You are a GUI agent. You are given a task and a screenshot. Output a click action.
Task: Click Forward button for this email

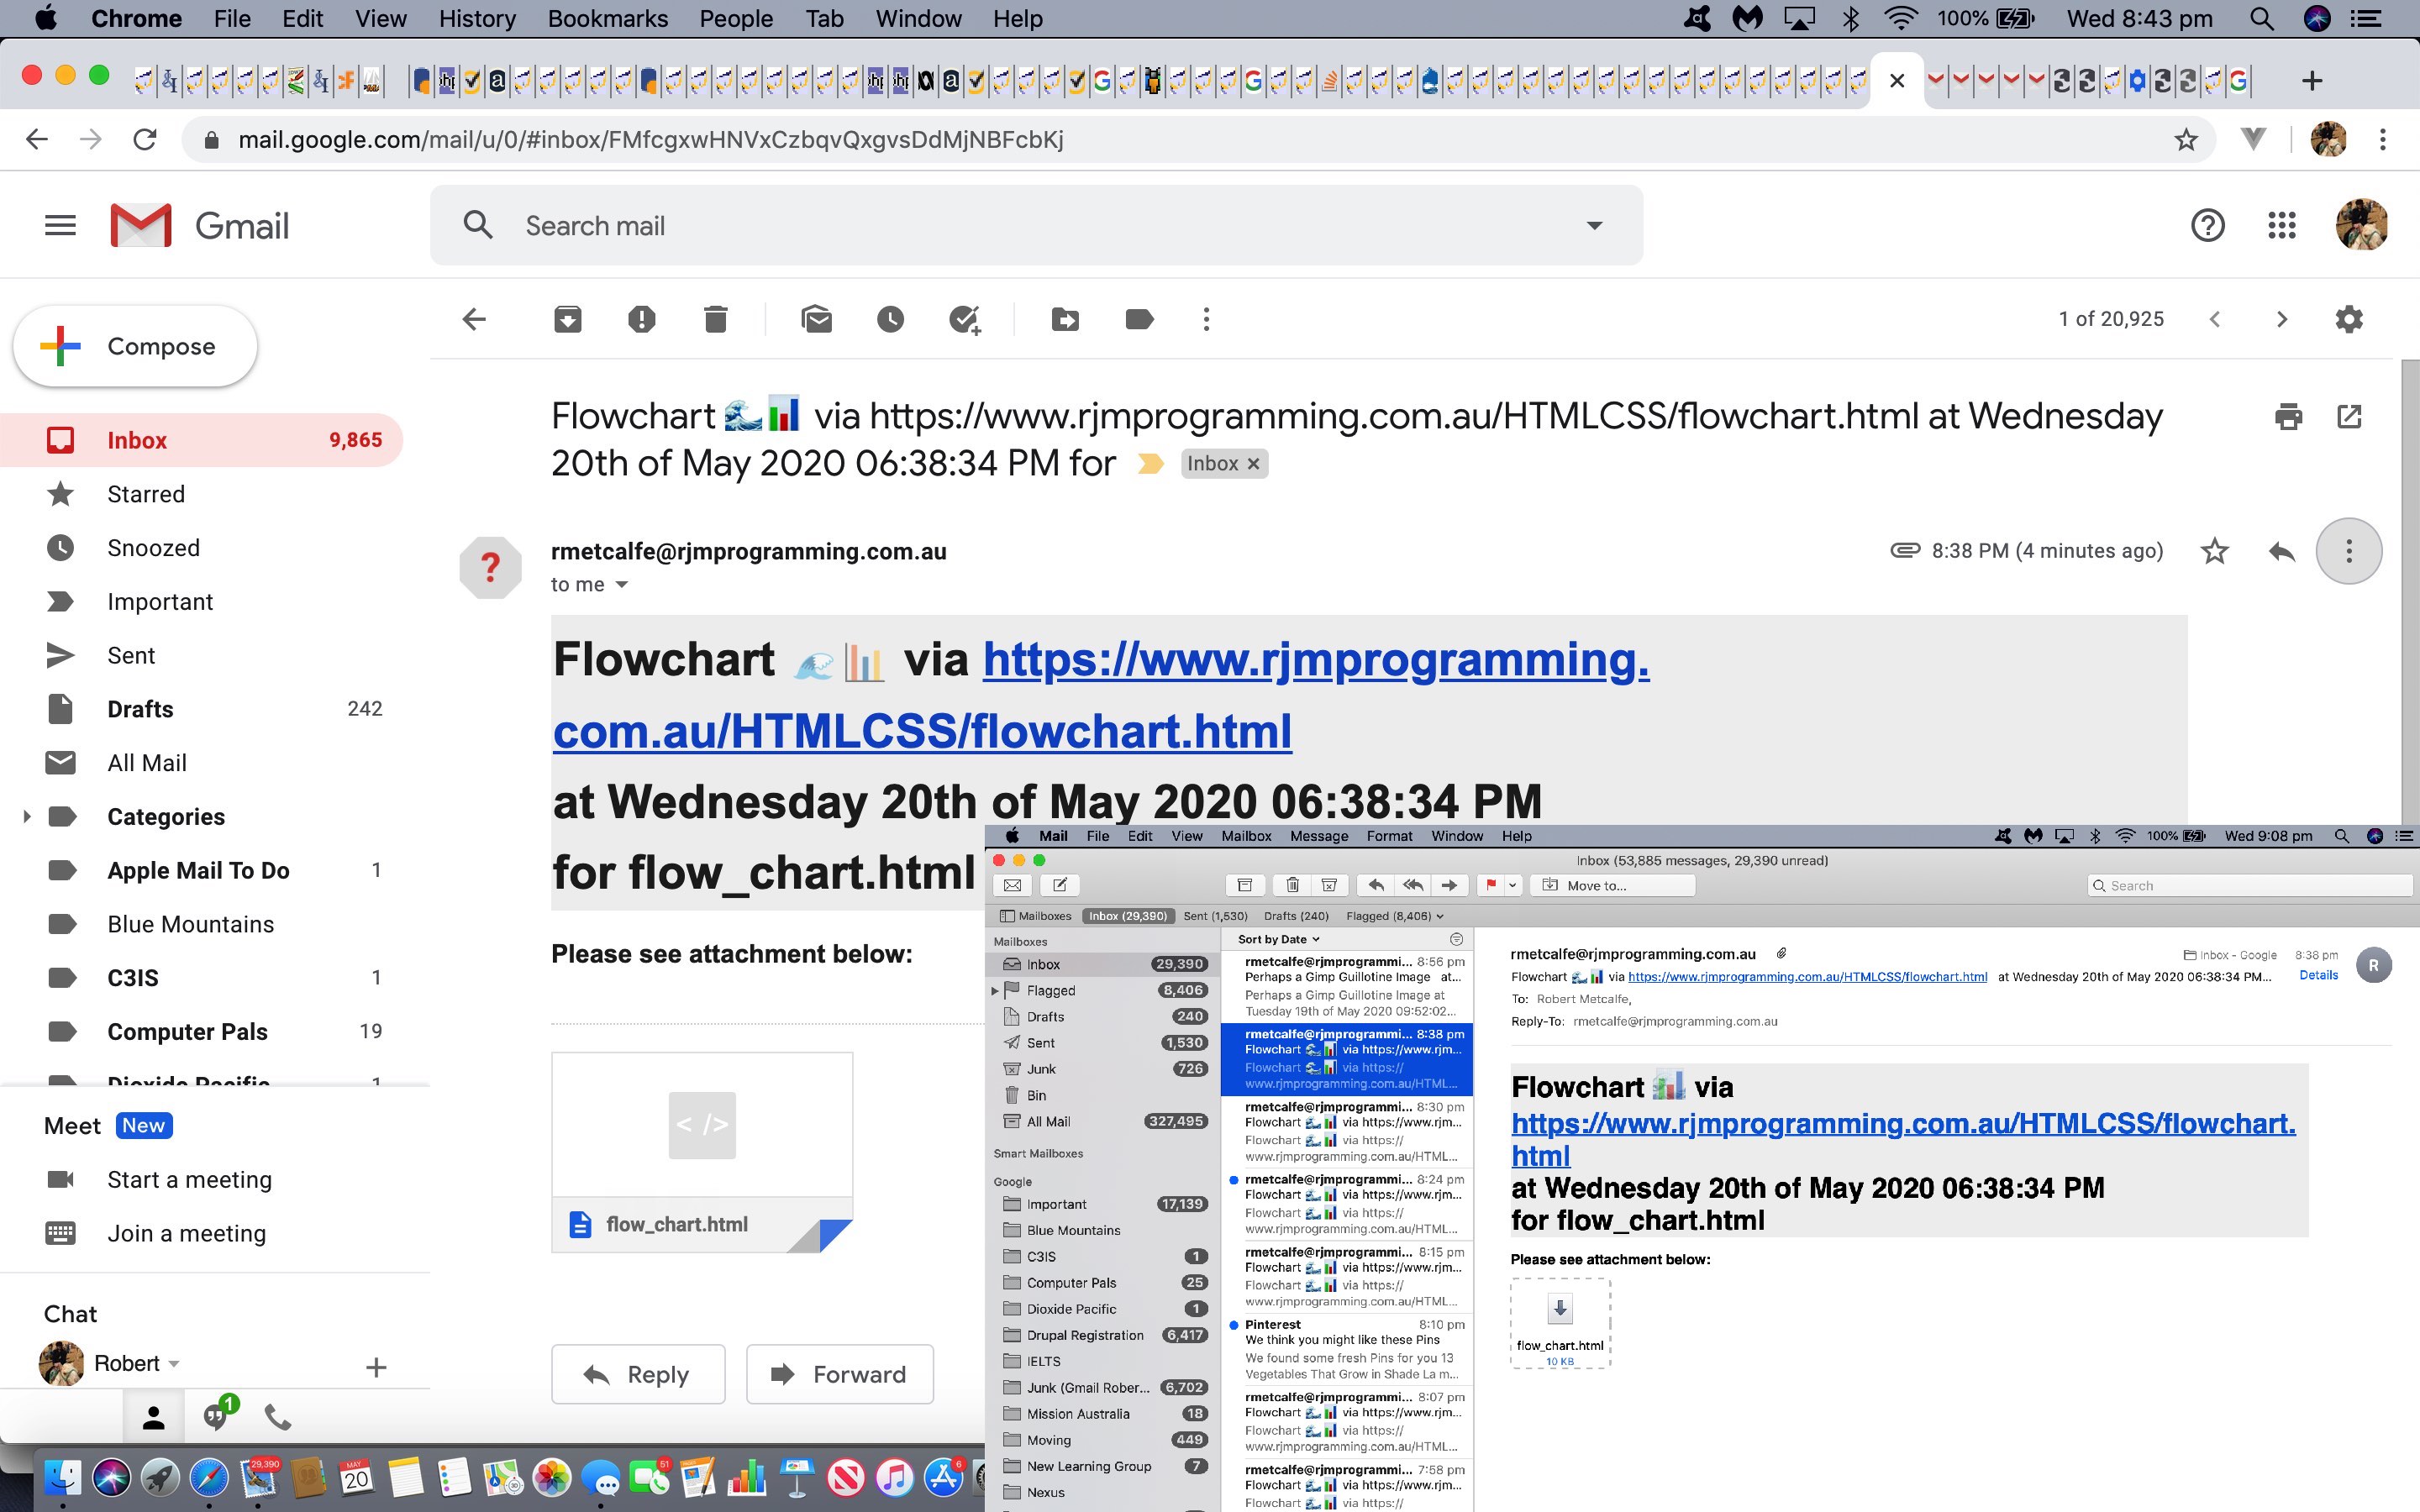click(x=836, y=1374)
